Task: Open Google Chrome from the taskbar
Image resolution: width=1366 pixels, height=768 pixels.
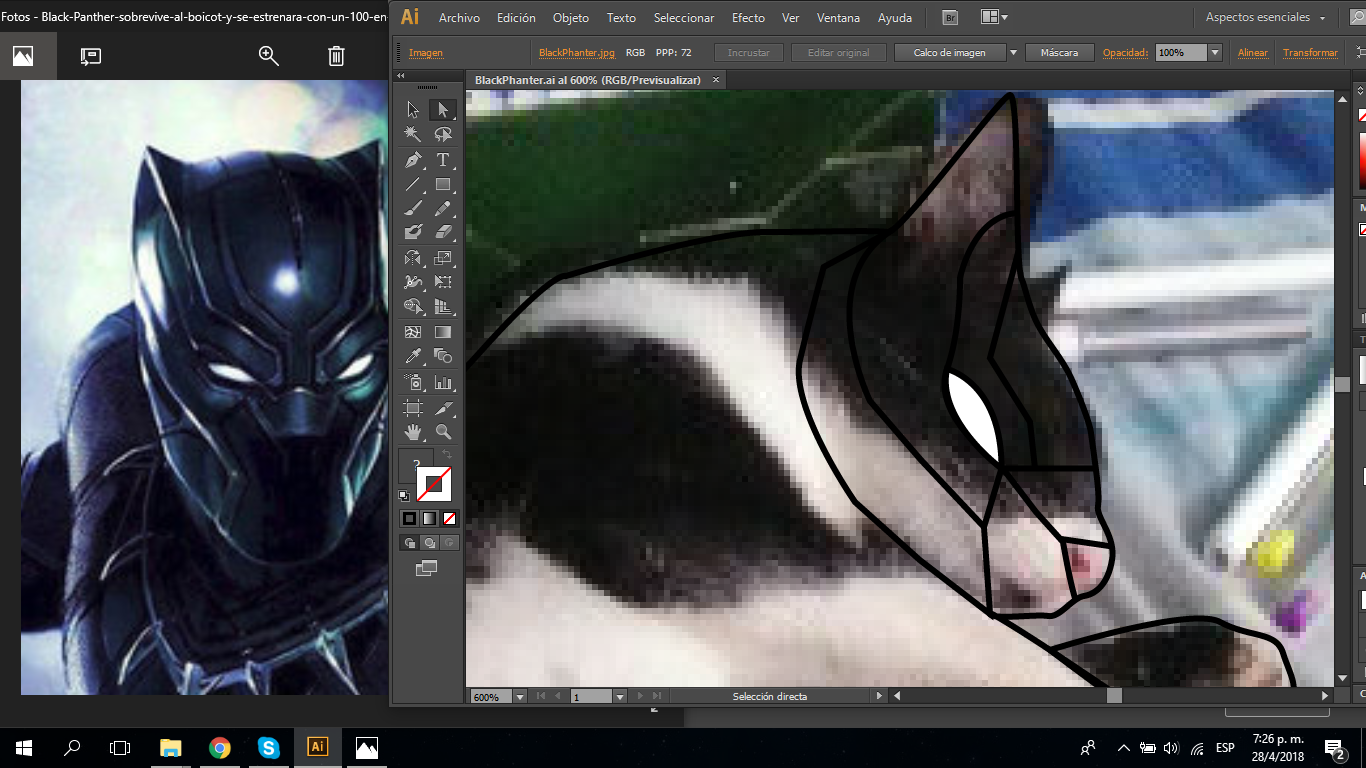Action: (220, 747)
